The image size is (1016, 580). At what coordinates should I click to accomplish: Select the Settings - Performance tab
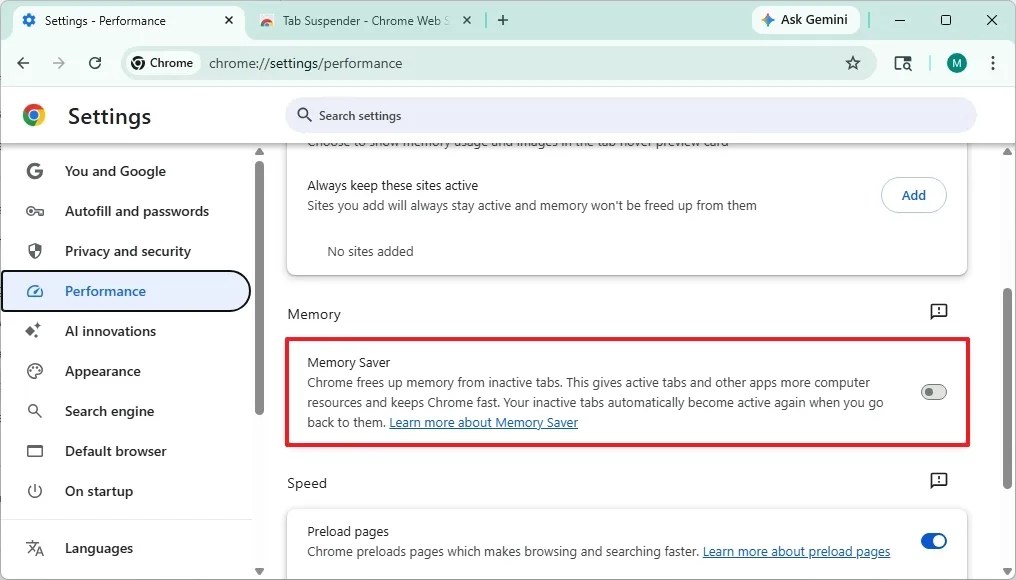click(128, 21)
